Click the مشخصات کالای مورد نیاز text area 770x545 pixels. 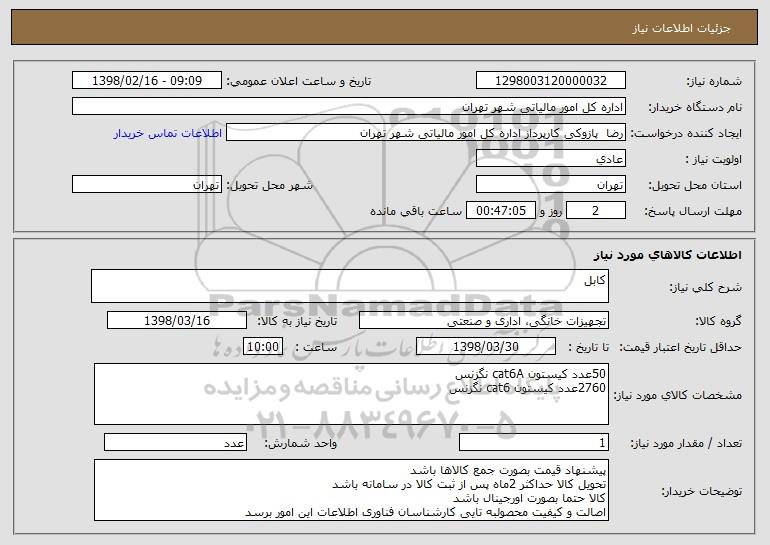click(351, 394)
